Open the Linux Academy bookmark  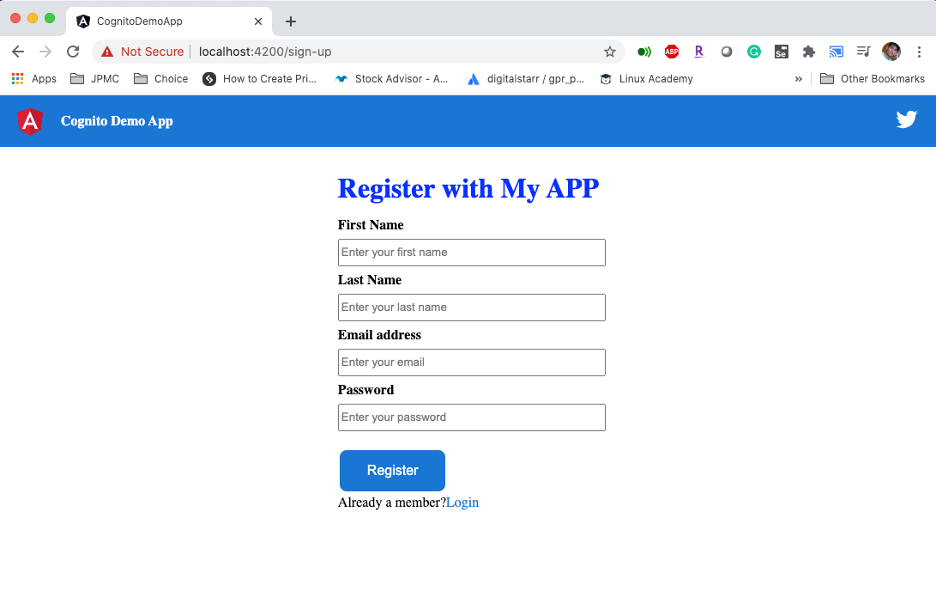[646, 78]
